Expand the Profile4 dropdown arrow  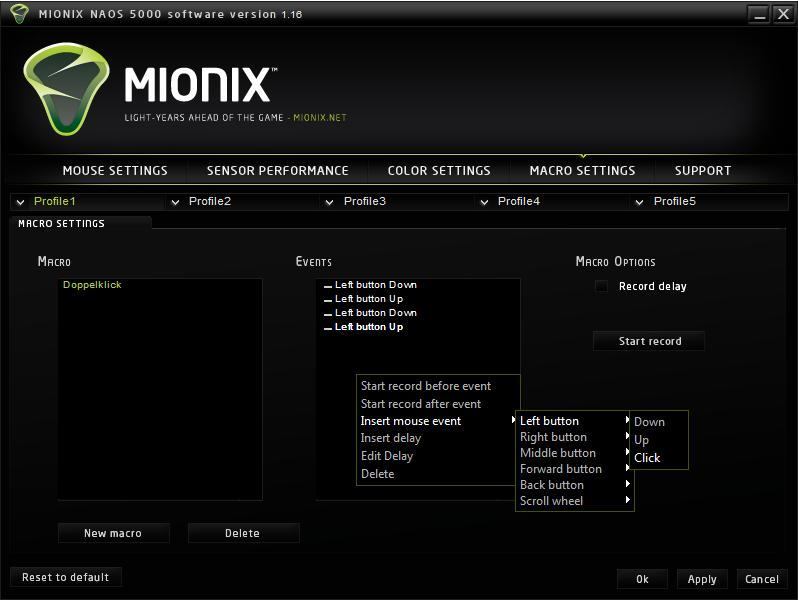[484, 202]
